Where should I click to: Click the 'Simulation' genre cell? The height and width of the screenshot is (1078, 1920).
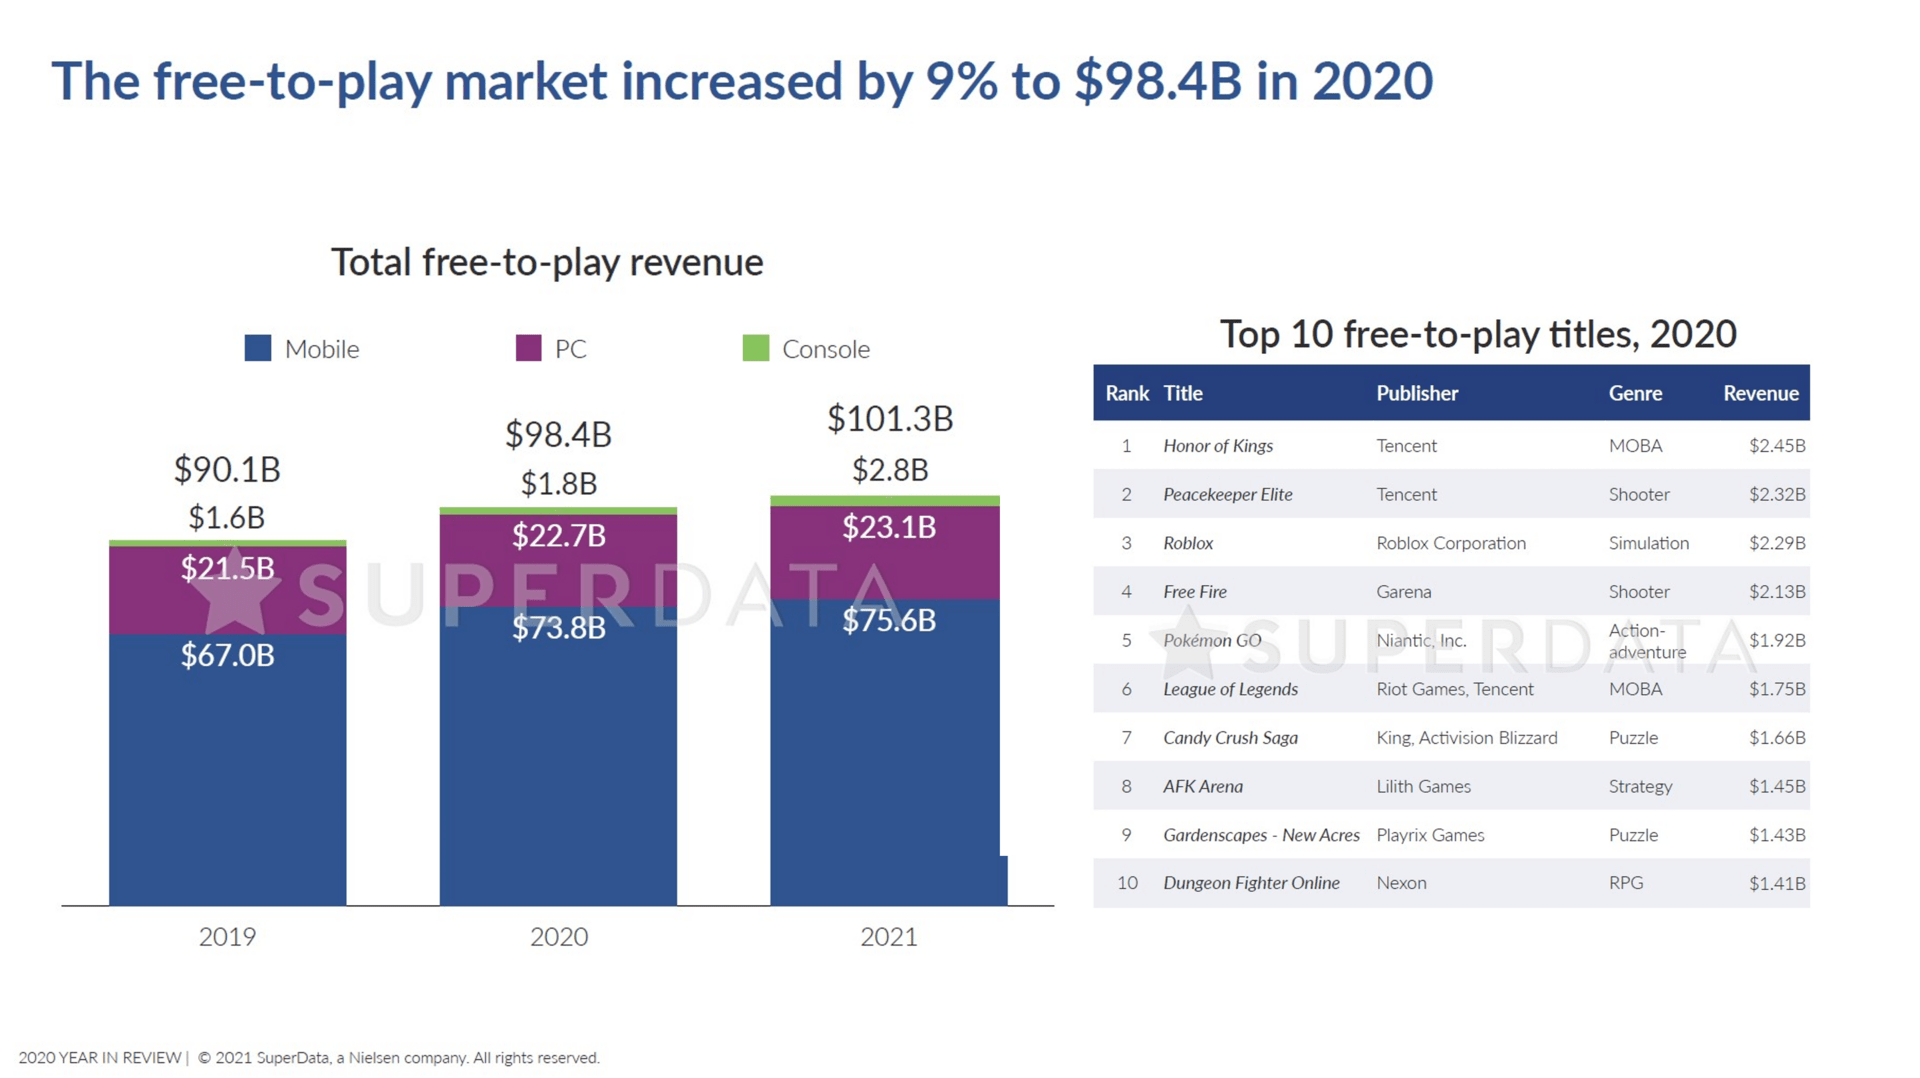1649,543
